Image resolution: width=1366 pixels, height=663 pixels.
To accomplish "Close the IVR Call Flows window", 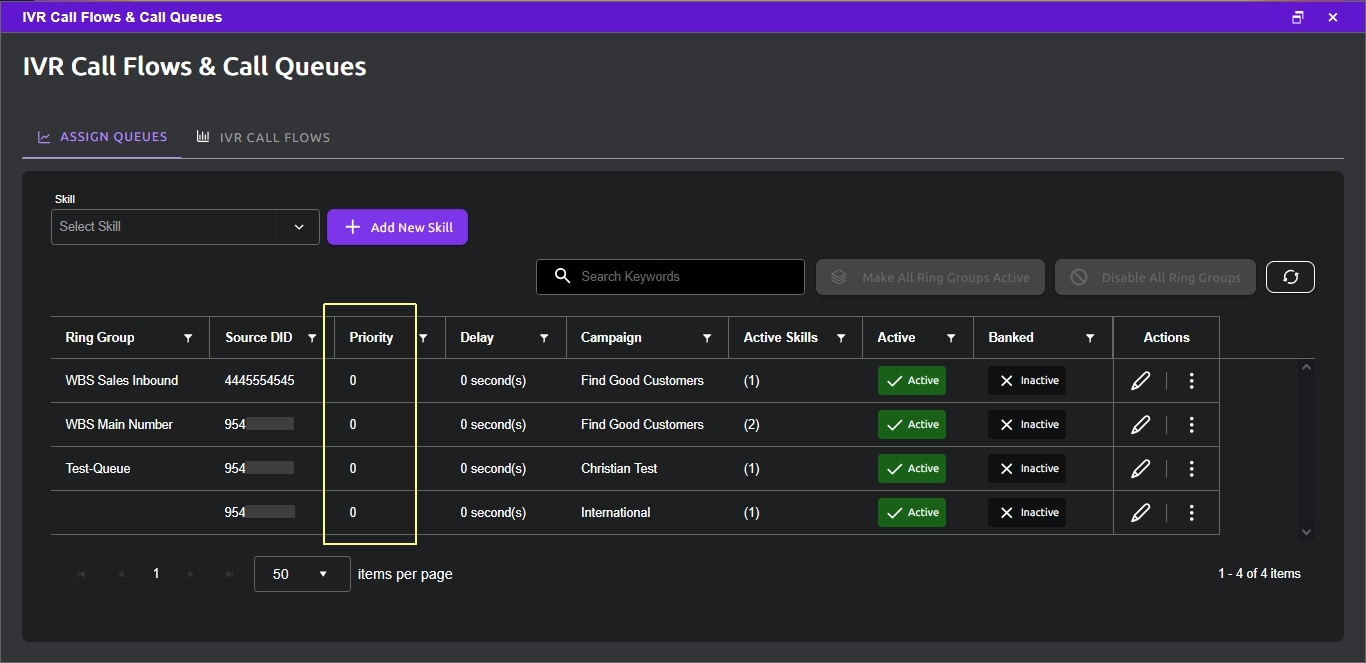I will coord(1333,17).
